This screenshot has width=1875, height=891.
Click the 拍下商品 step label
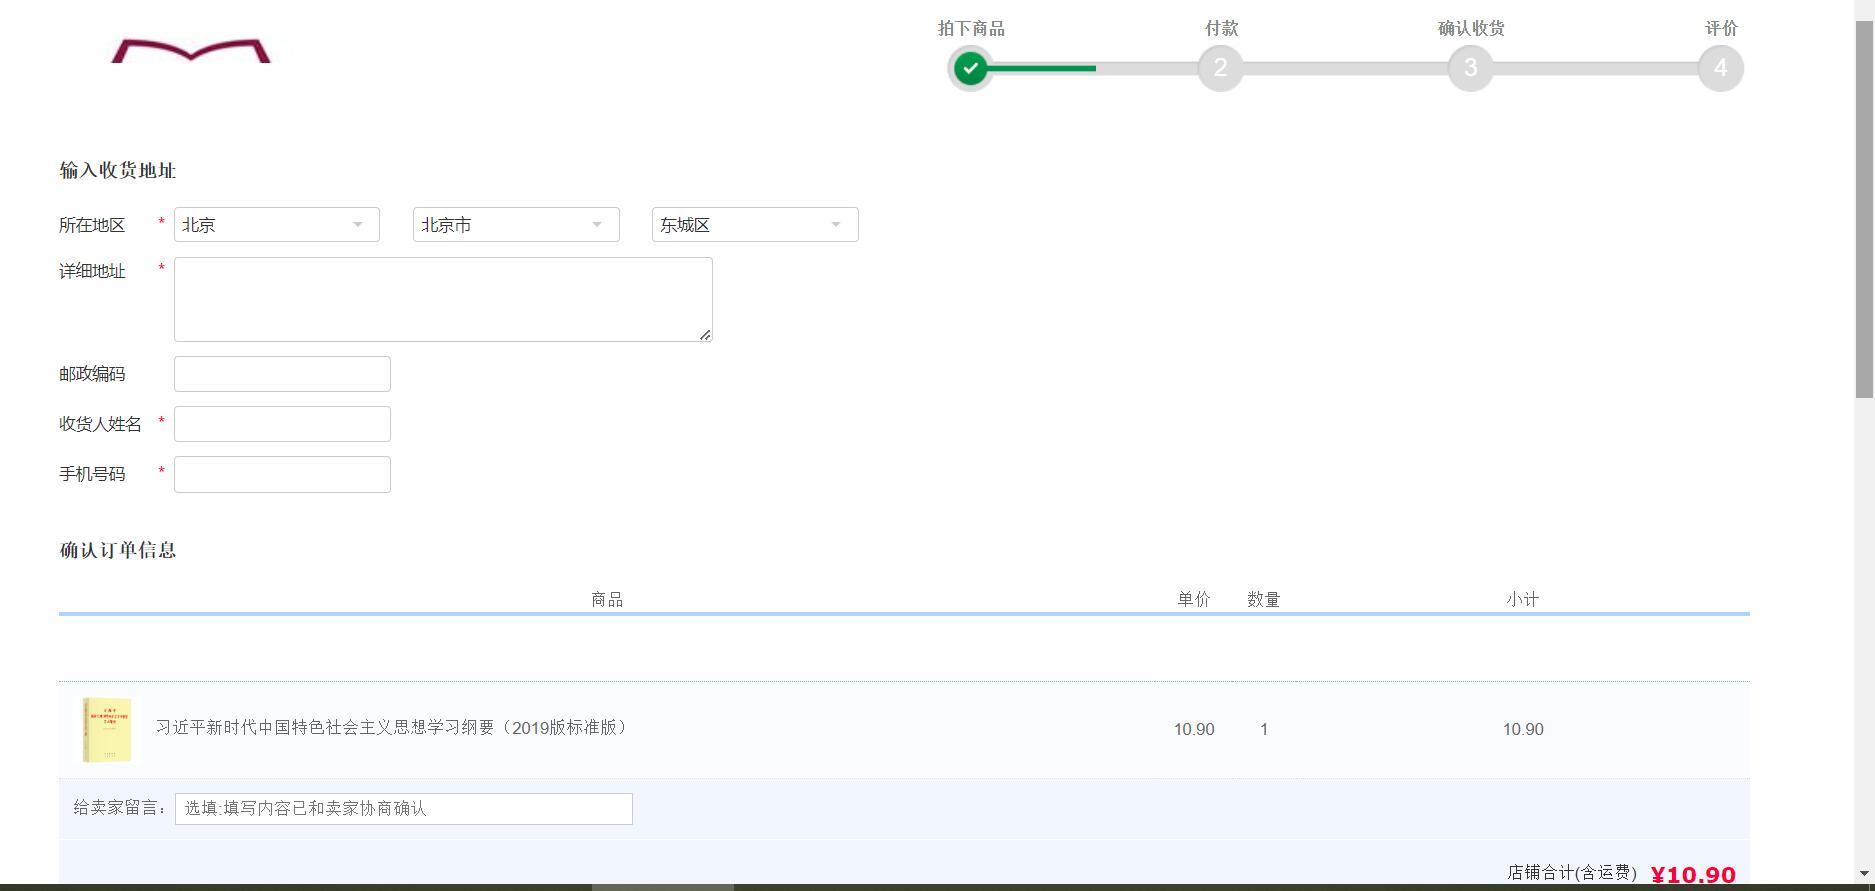(x=971, y=28)
